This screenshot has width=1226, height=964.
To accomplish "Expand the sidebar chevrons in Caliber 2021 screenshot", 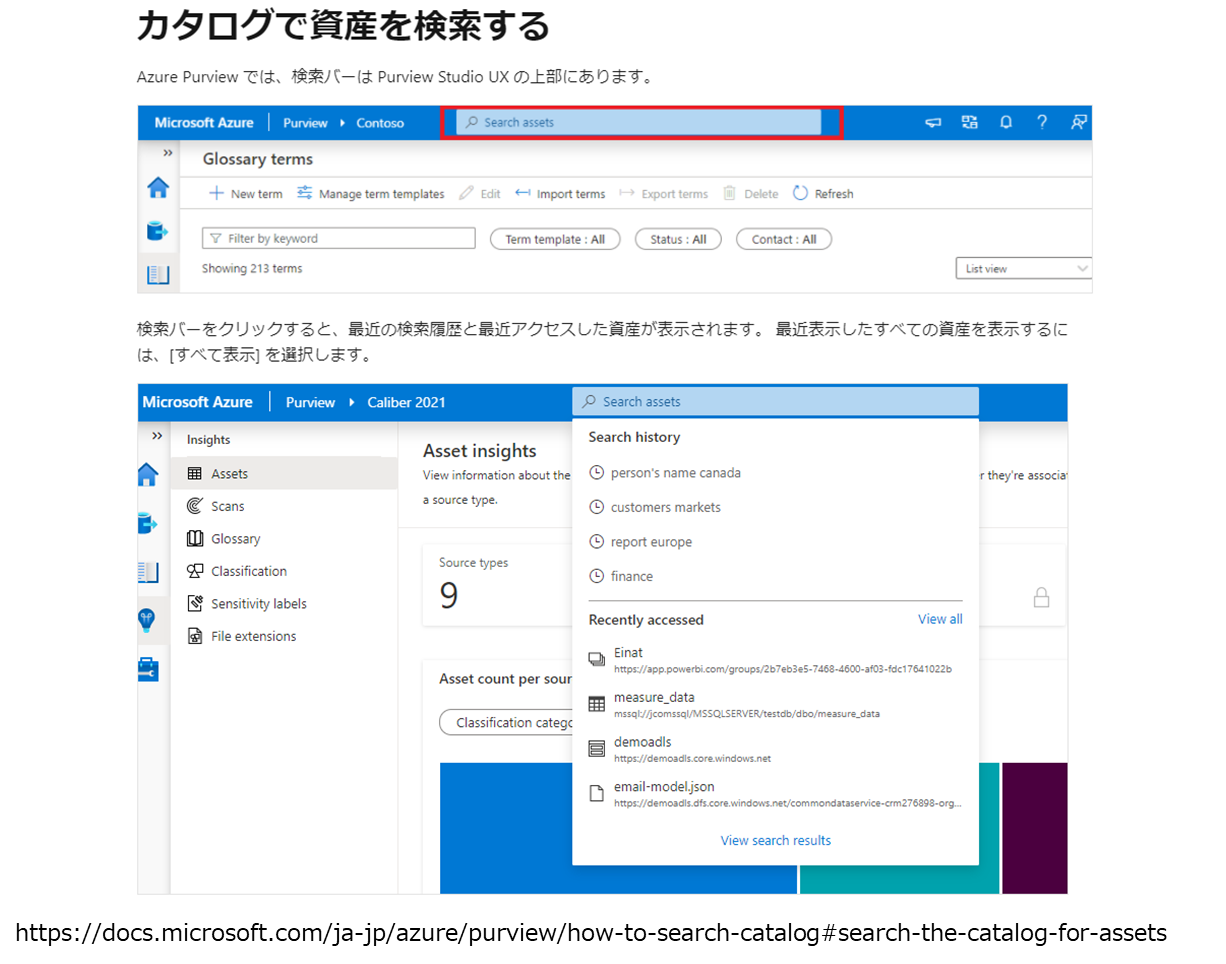I will 157,436.
